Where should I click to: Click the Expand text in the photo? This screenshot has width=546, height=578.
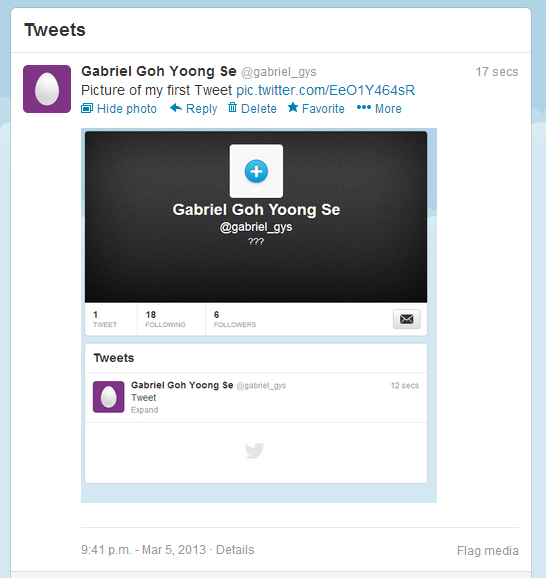tap(145, 410)
